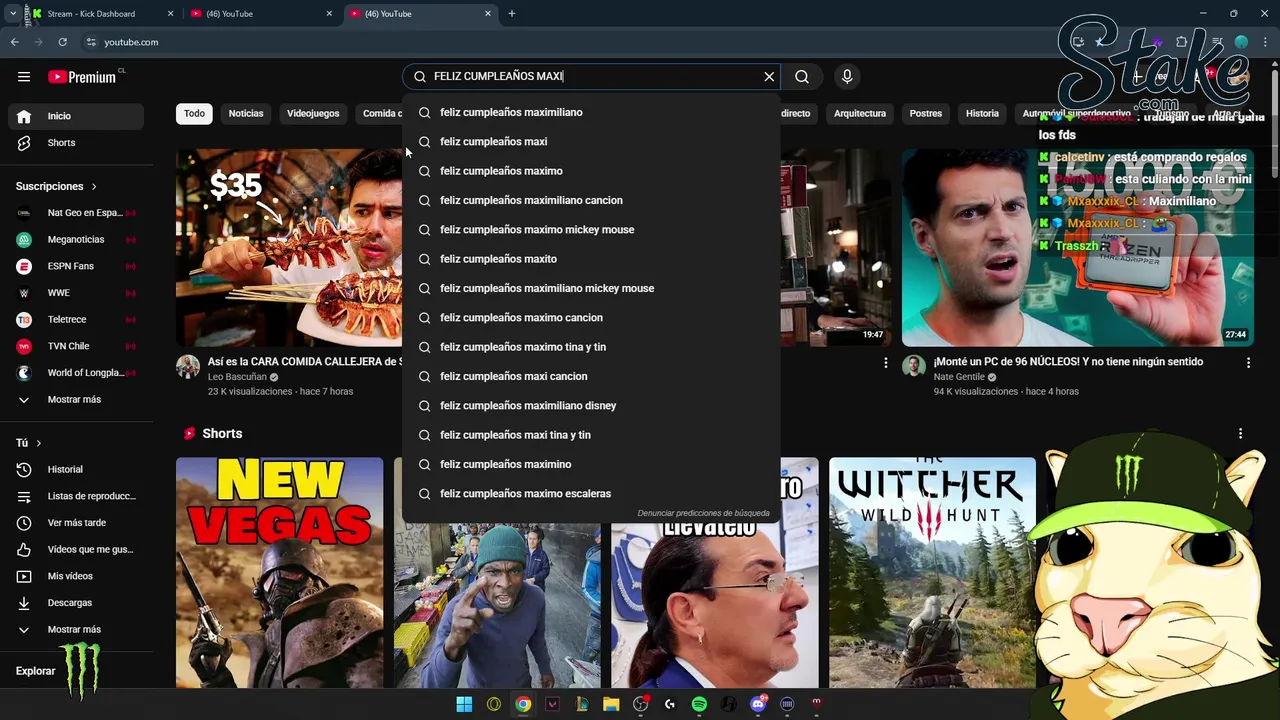Pick 'feliz cumpleaños maximo escaleras' suggestion
Viewport: 1280px width, 720px height.
(590, 494)
